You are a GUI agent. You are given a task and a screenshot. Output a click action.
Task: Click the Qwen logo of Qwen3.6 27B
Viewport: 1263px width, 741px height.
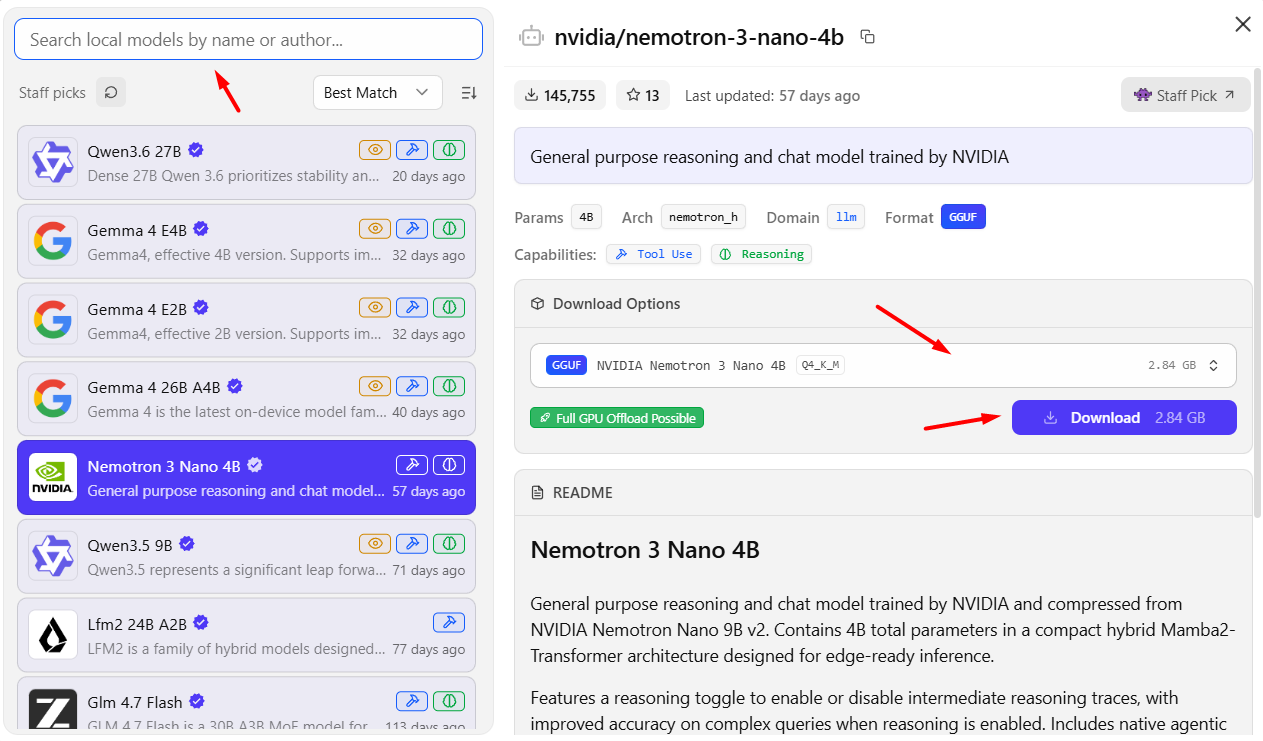coord(52,162)
